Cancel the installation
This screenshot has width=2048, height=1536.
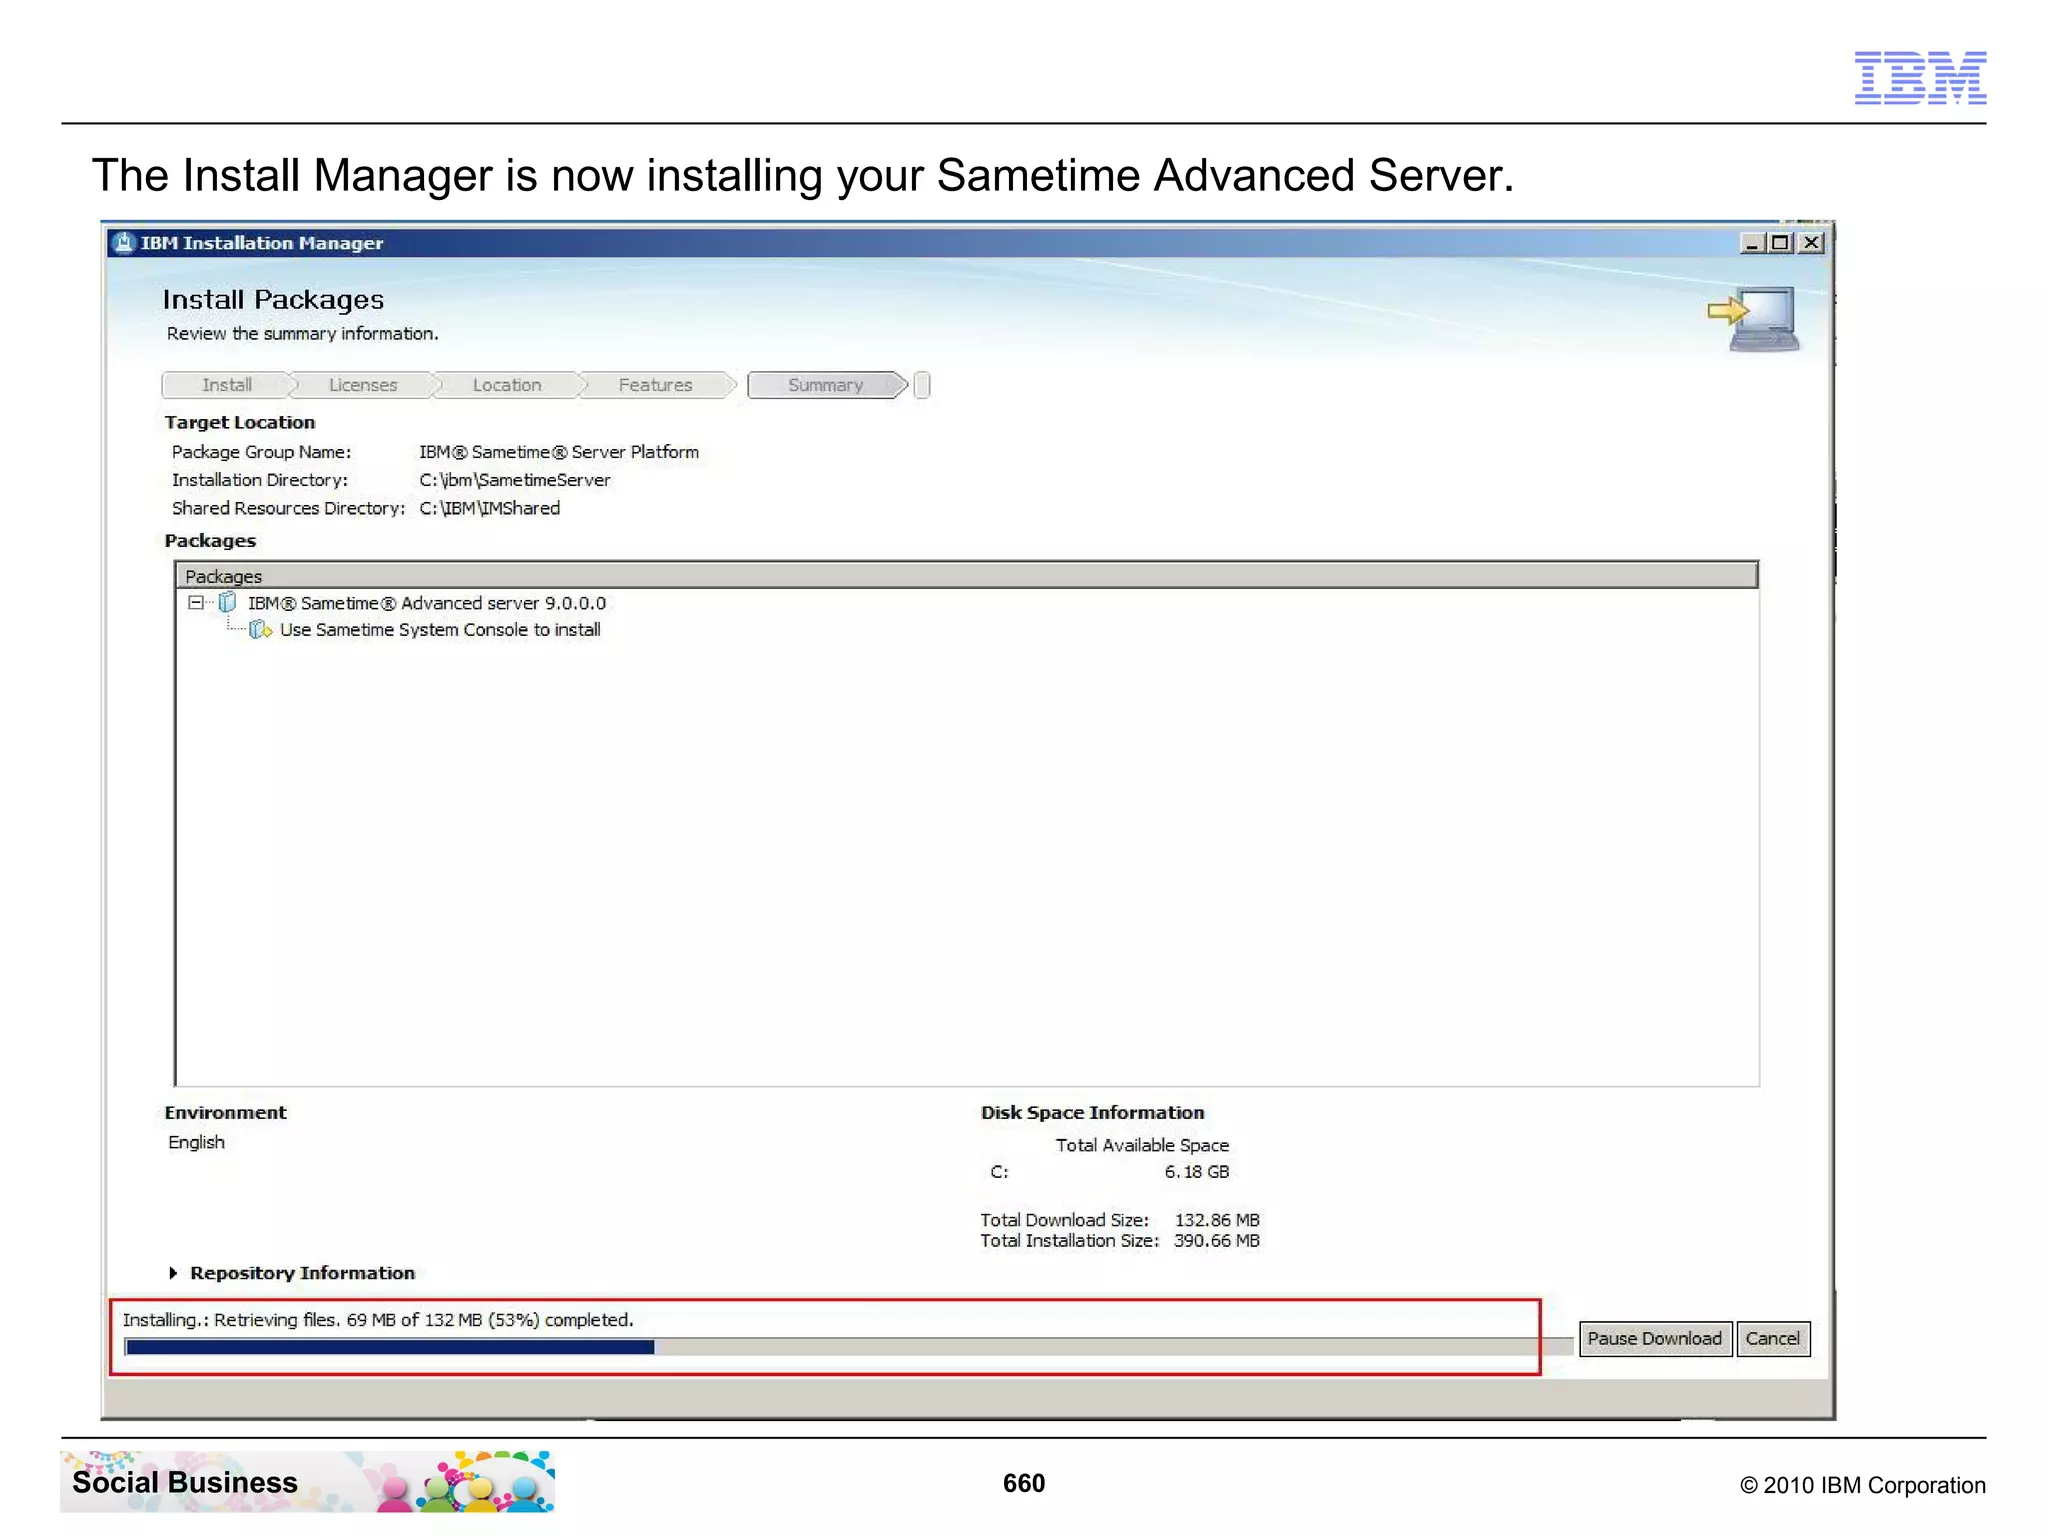[x=1772, y=1338]
